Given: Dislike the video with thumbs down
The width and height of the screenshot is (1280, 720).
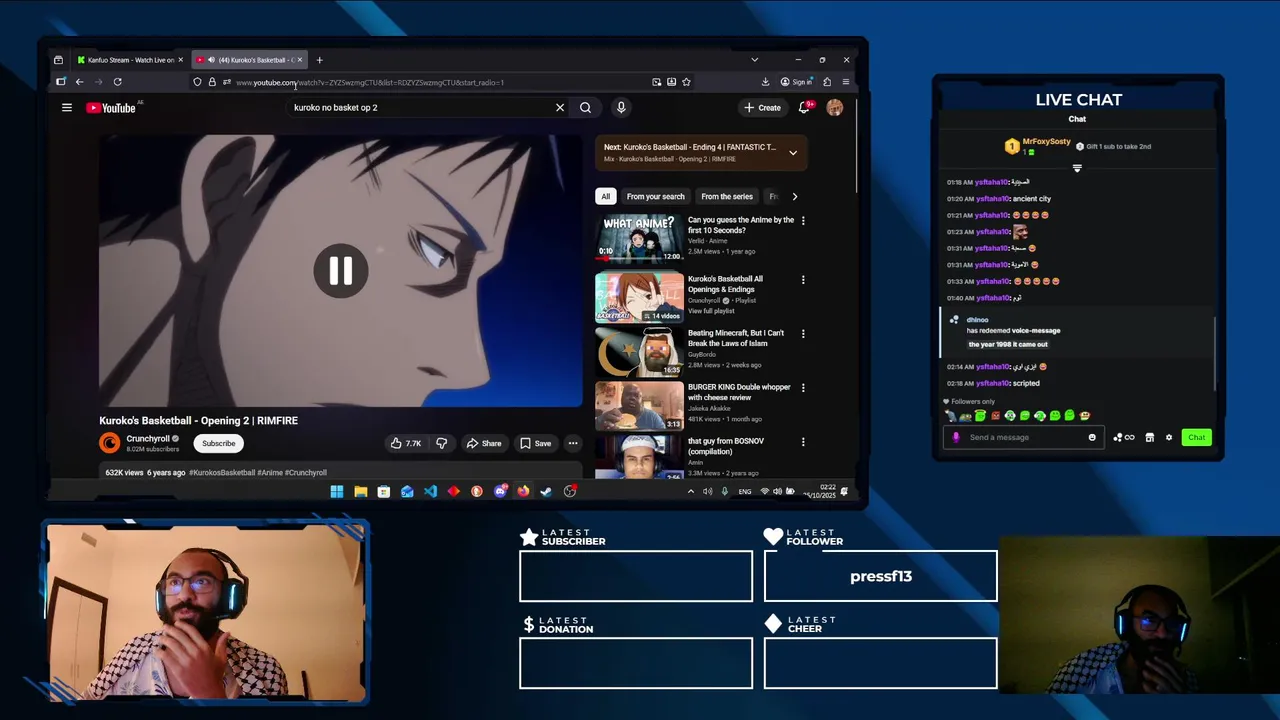Looking at the screenshot, I should (x=441, y=443).
